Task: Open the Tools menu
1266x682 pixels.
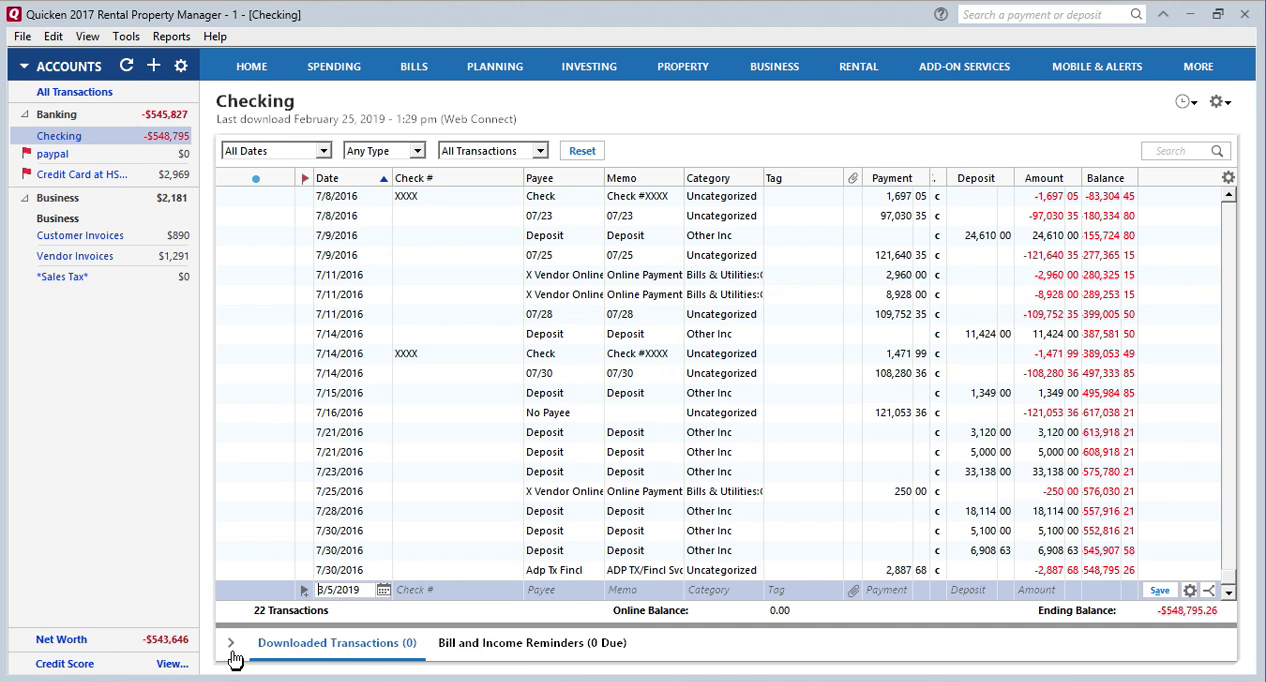Action: click(126, 36)
